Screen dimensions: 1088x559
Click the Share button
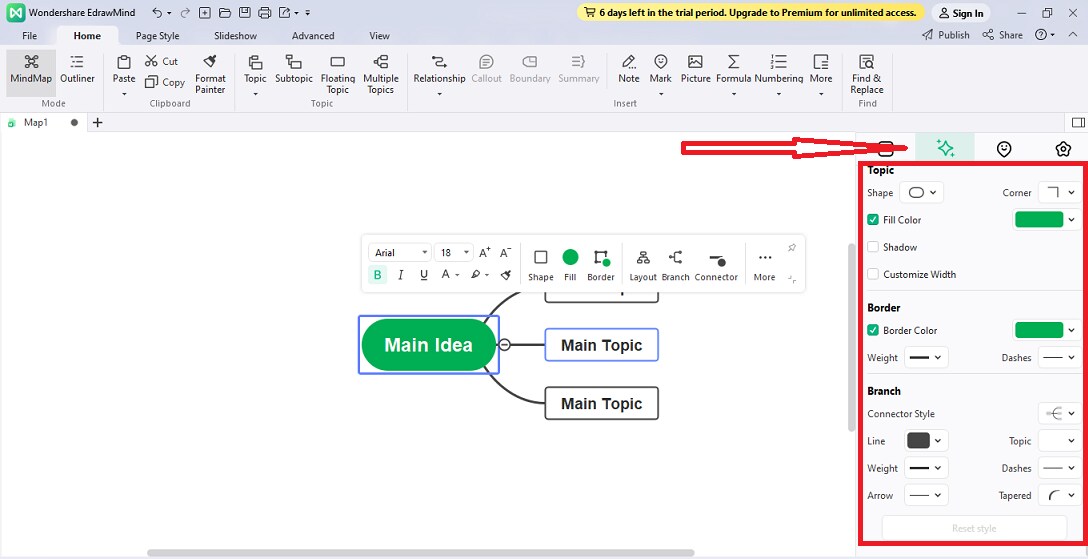coord(1003,35)
